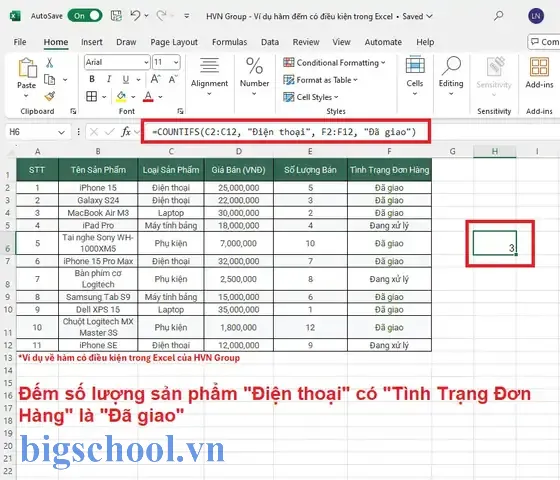Click the Select All corner triangle
Screen dimensions: 560x480
click(11, 152)
